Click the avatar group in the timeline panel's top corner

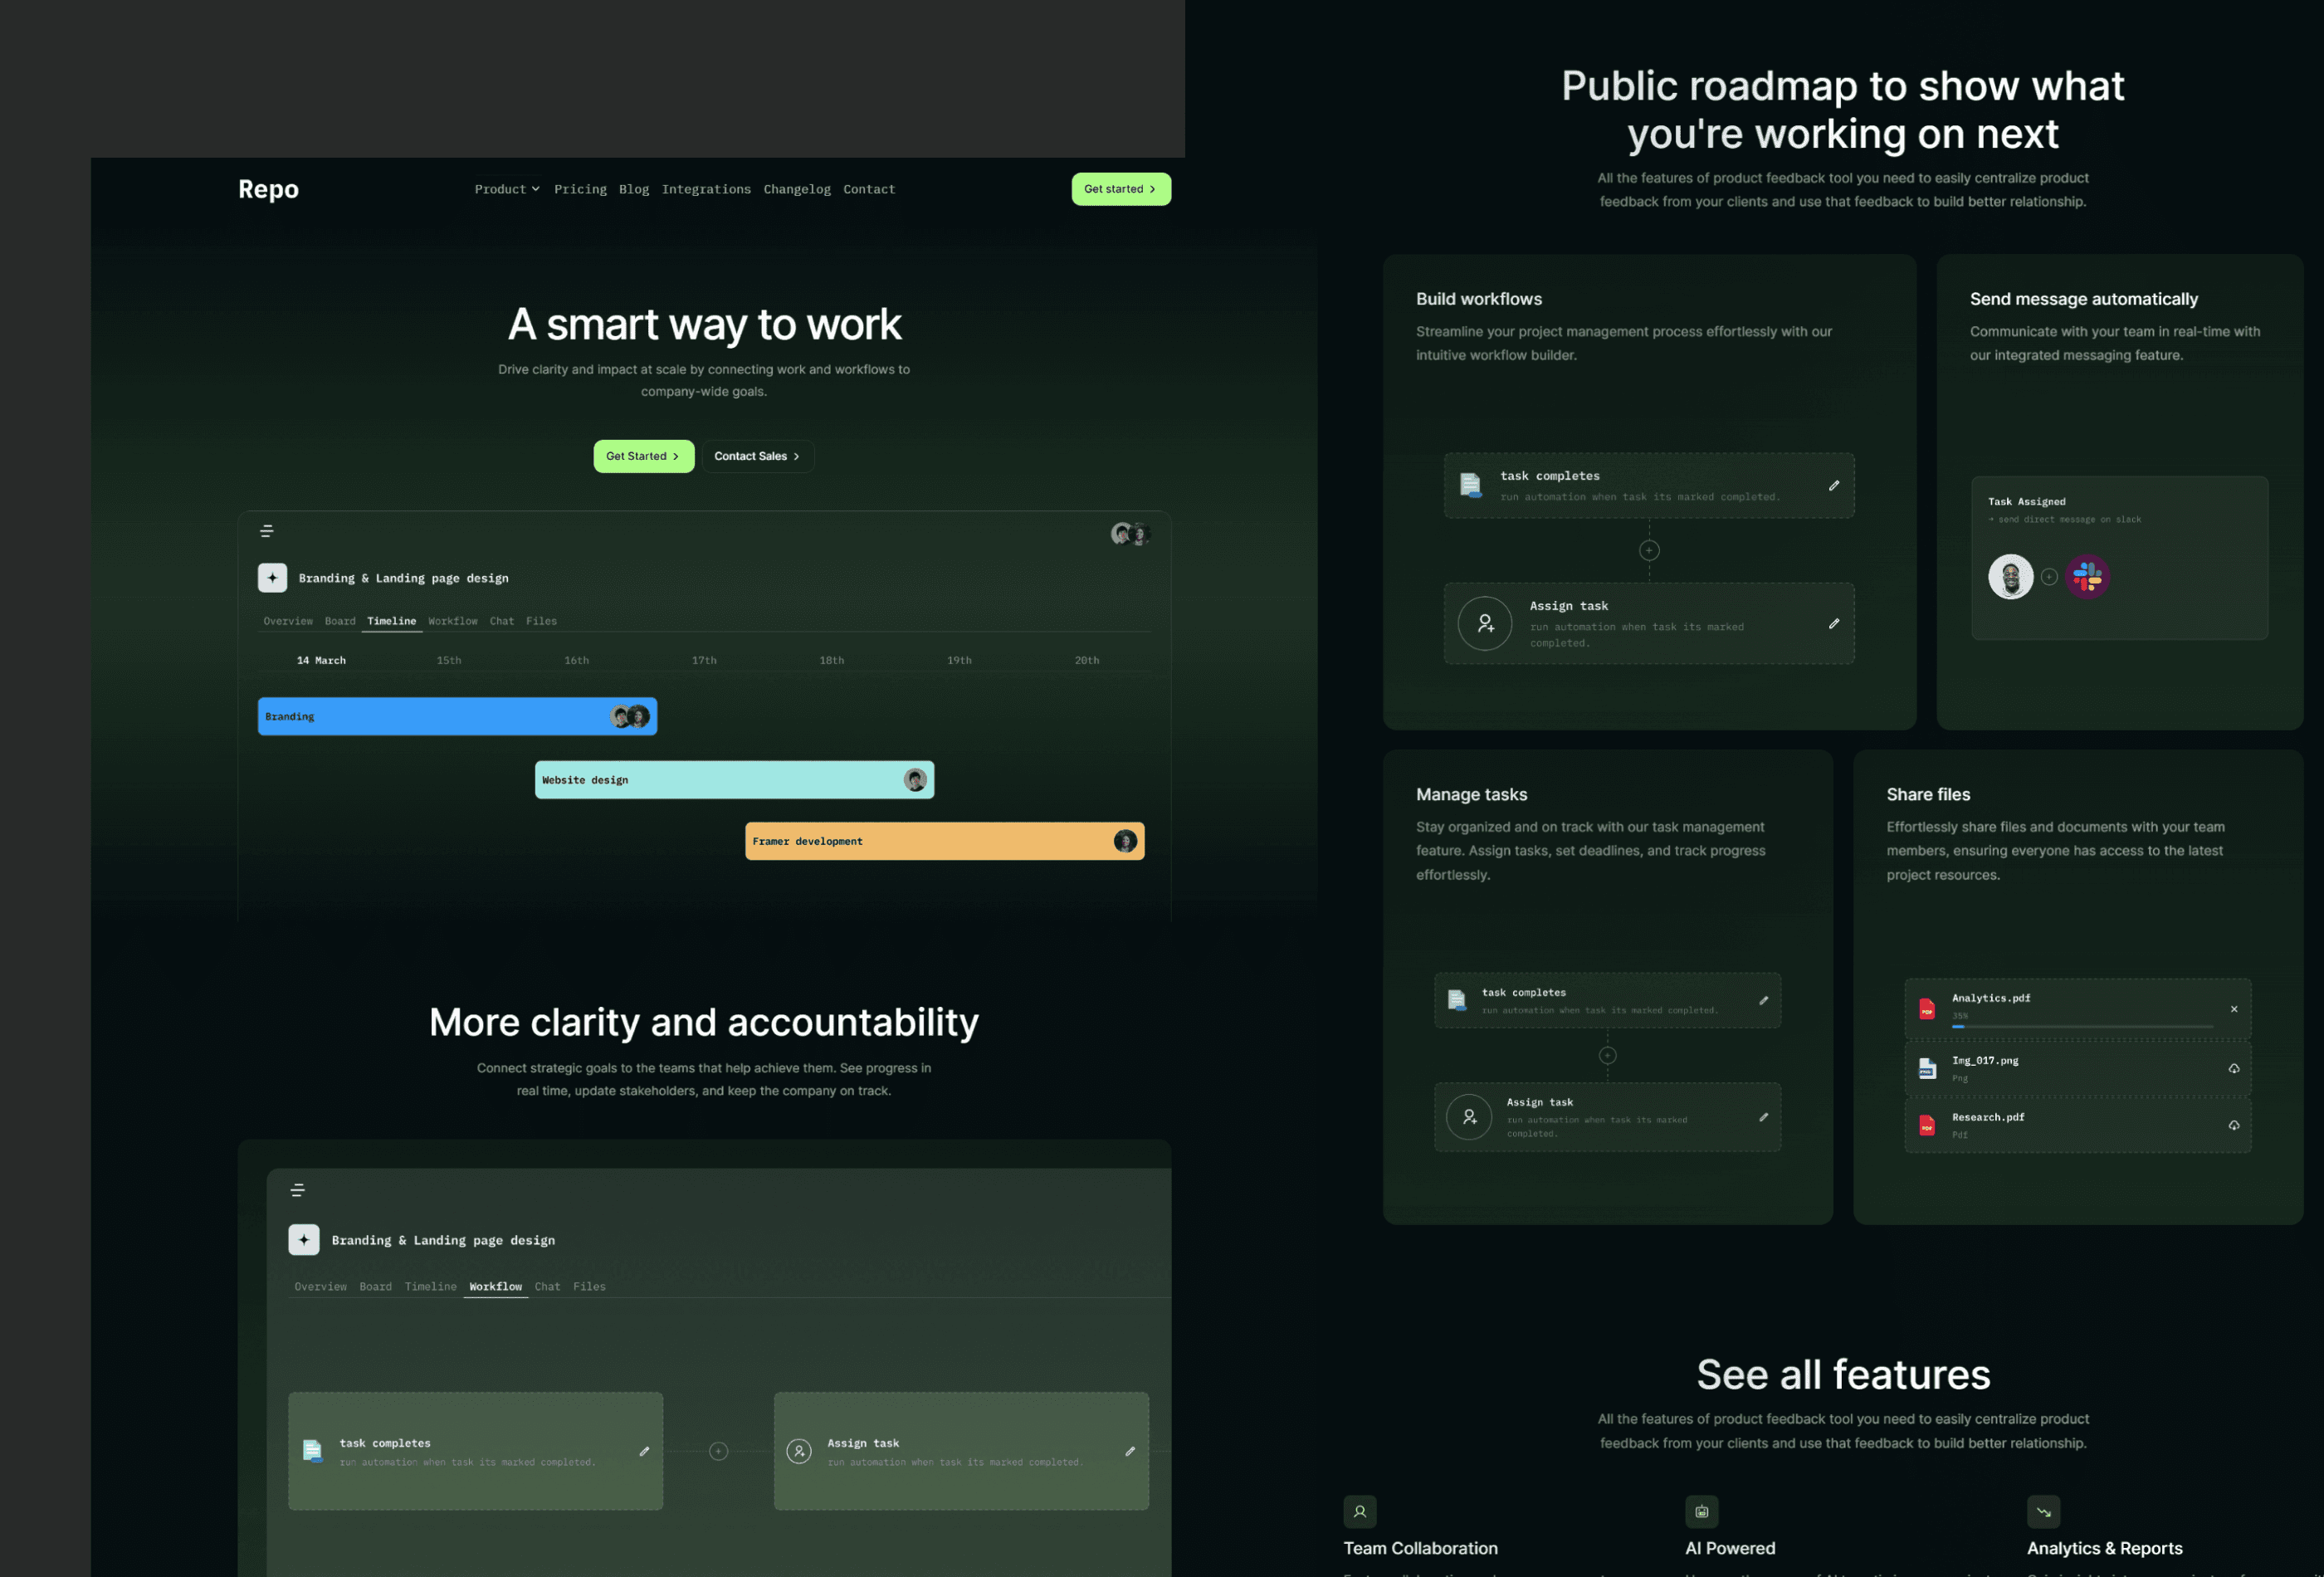[1131, 534]
